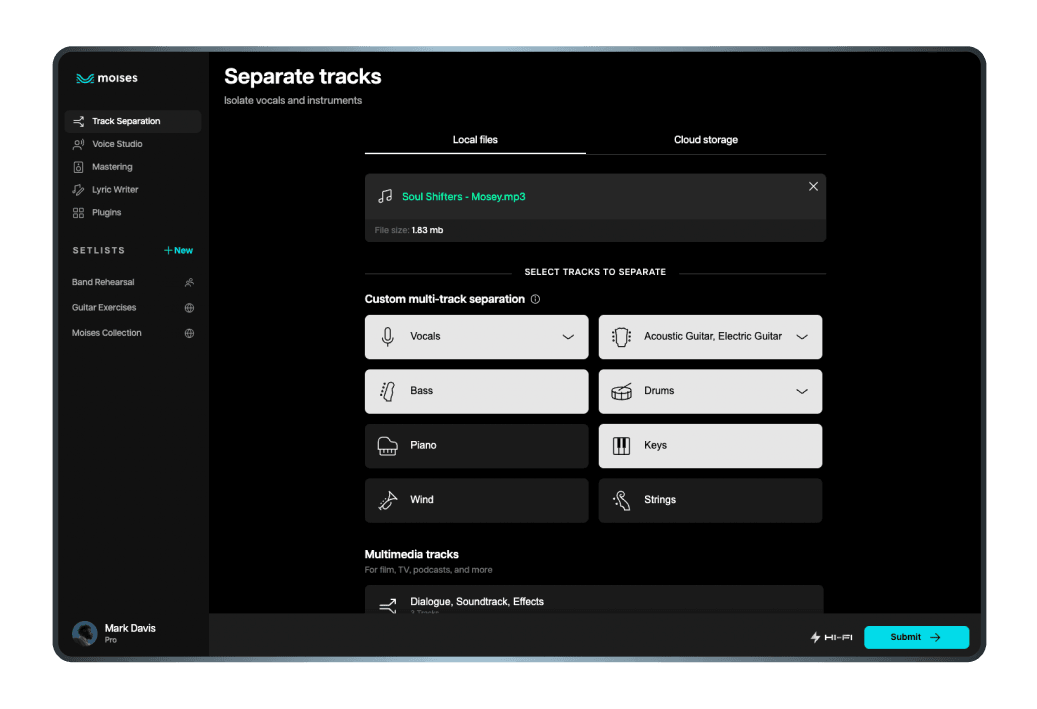Click the Moises logo in sidebar
The height and width of the screenshot is (709, 1037).
(x=107, y=79)
